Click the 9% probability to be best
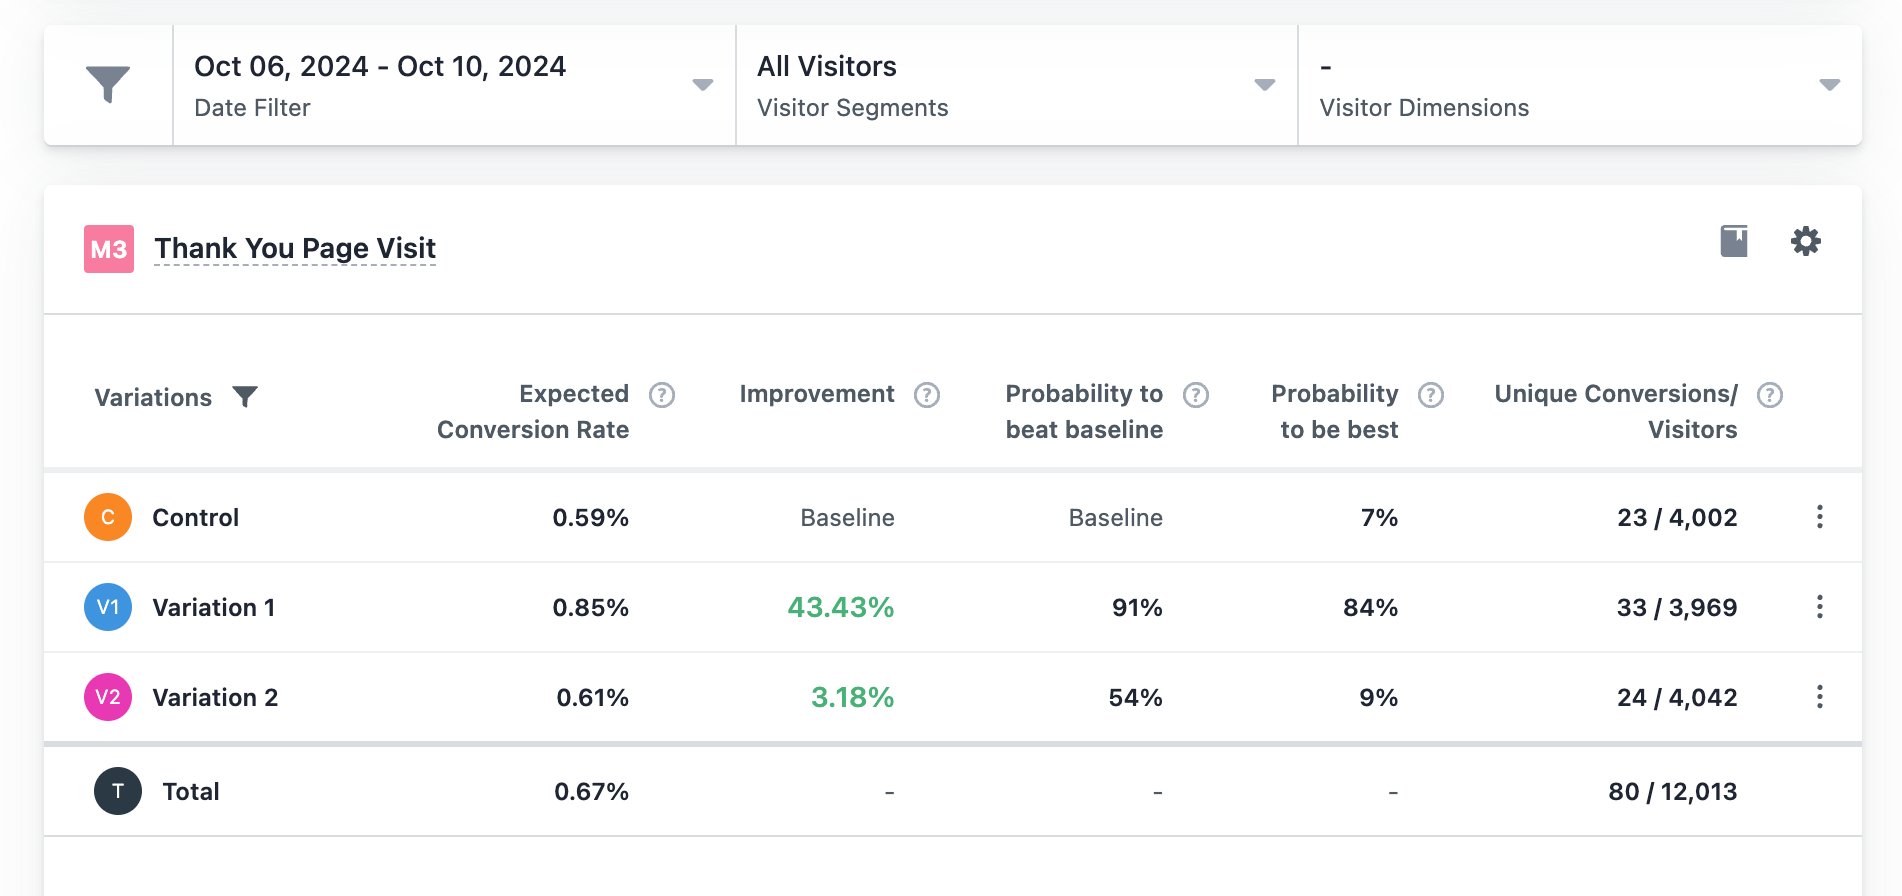 pos(1379,698)
